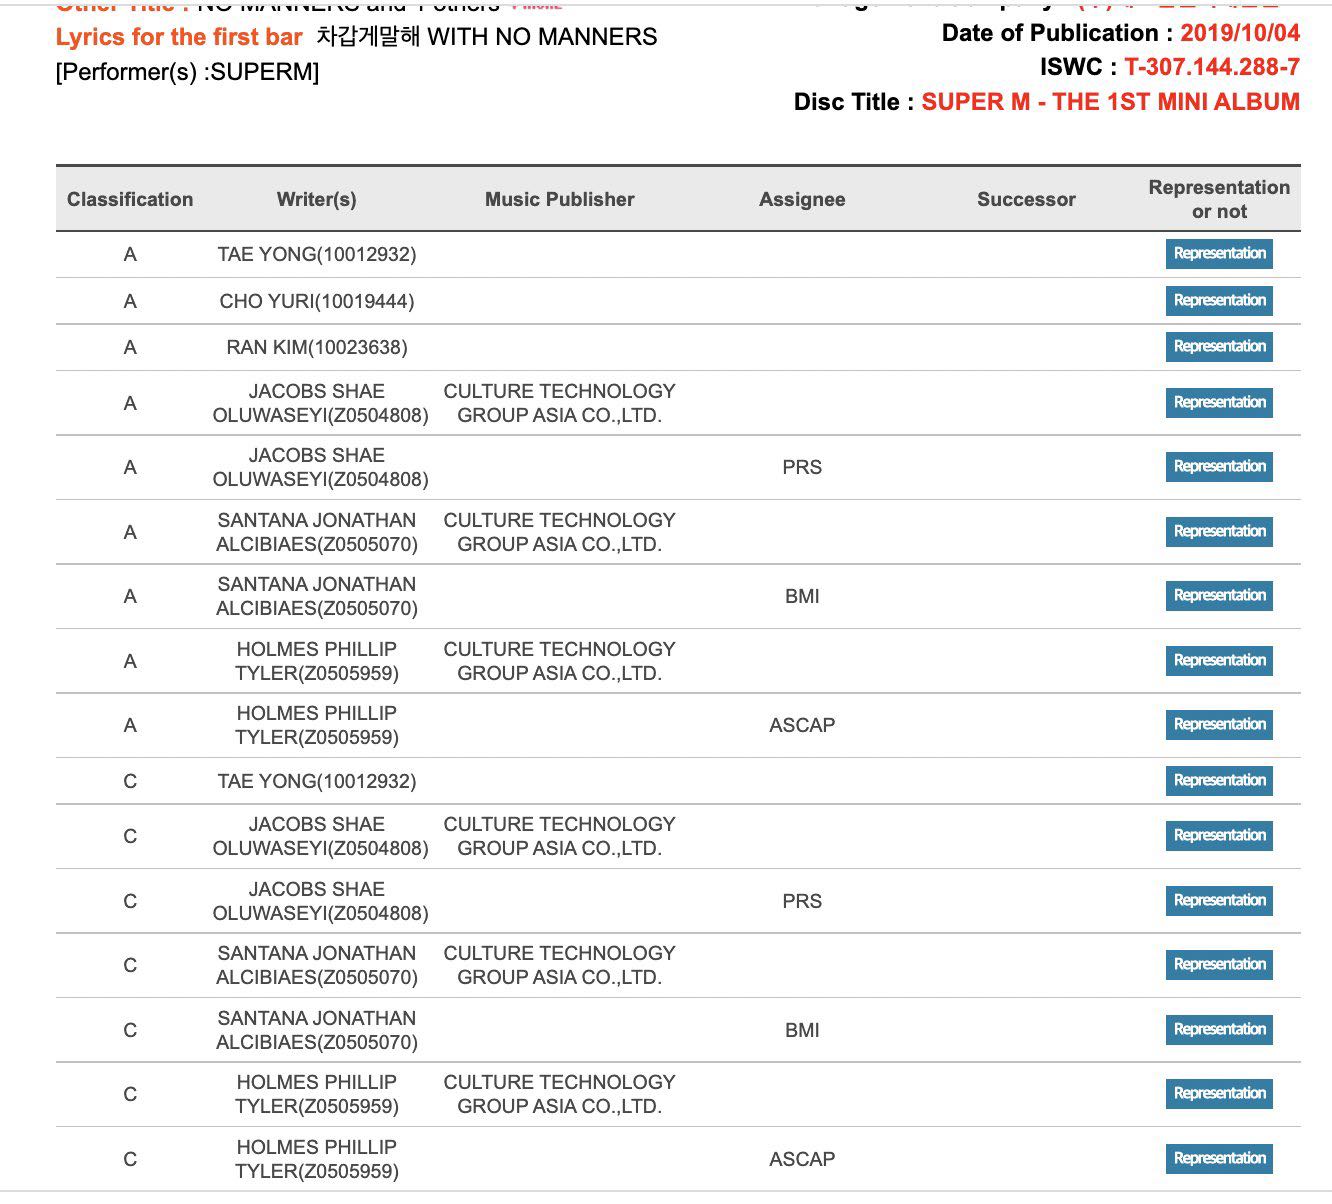Open Representation for class A SANTANA Culture Technology row
Viewport: 1332px width, 1204px height.
[x=1219, y=532]
